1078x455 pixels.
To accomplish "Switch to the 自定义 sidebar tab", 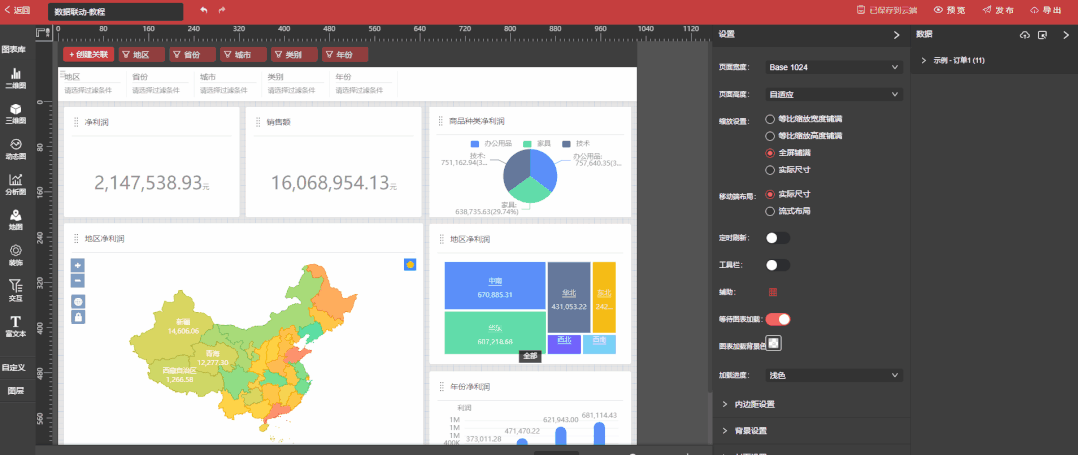I will click(x=14, y=367).
